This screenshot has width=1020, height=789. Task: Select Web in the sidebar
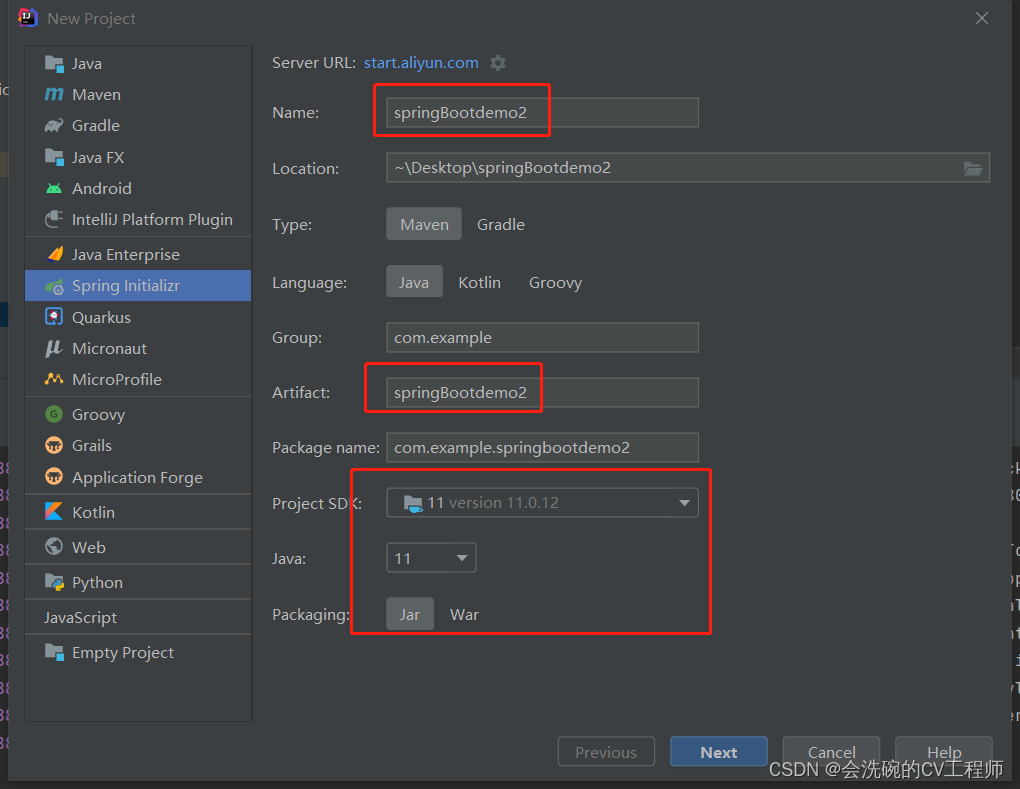(x=138, y=547)
